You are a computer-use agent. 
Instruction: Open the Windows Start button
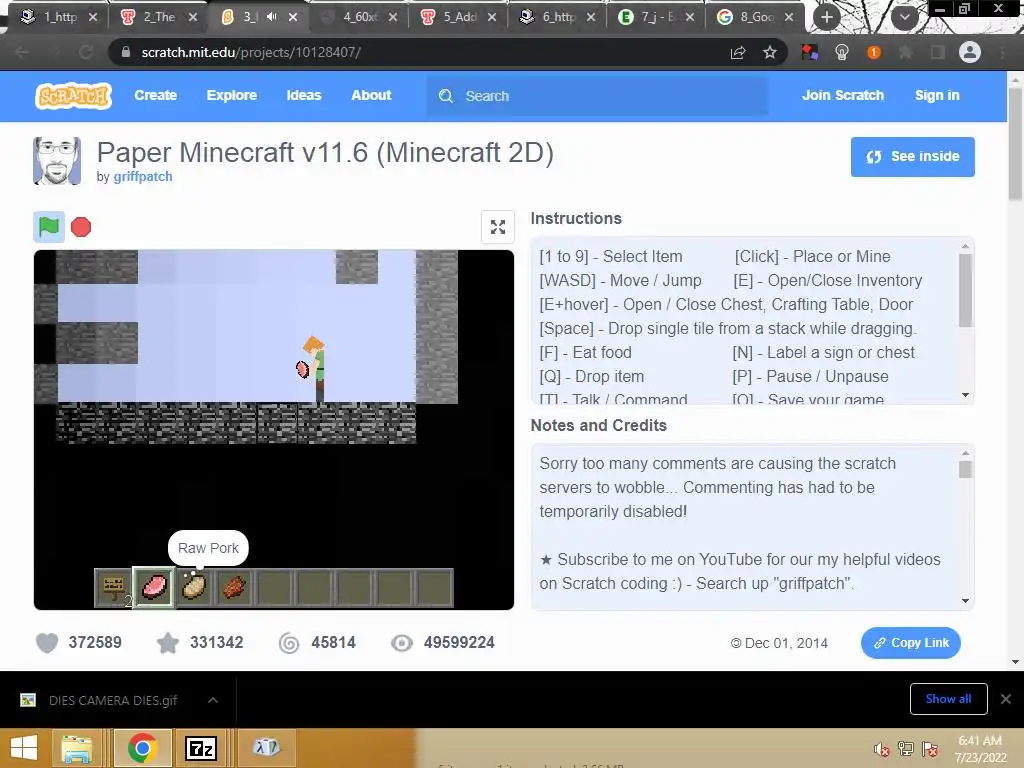[x=24, y=748]
